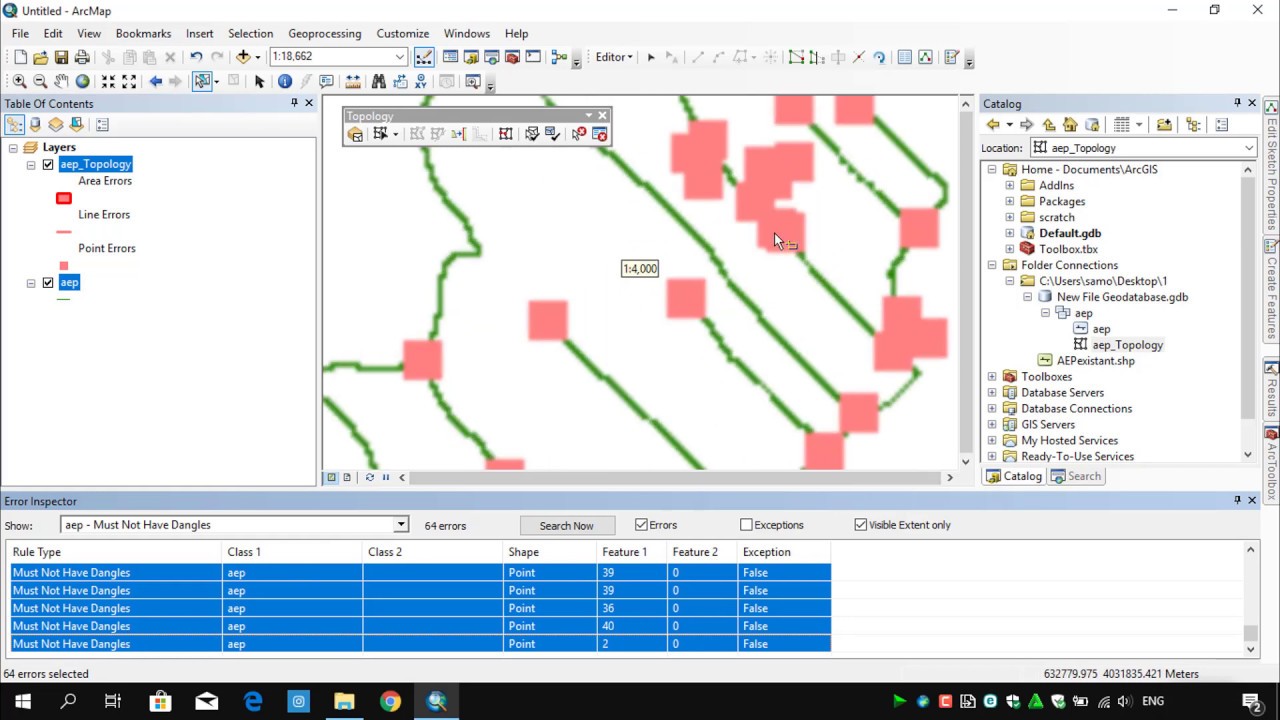
Task: Go back to previous extent arrow
Action: pos(155,81)
